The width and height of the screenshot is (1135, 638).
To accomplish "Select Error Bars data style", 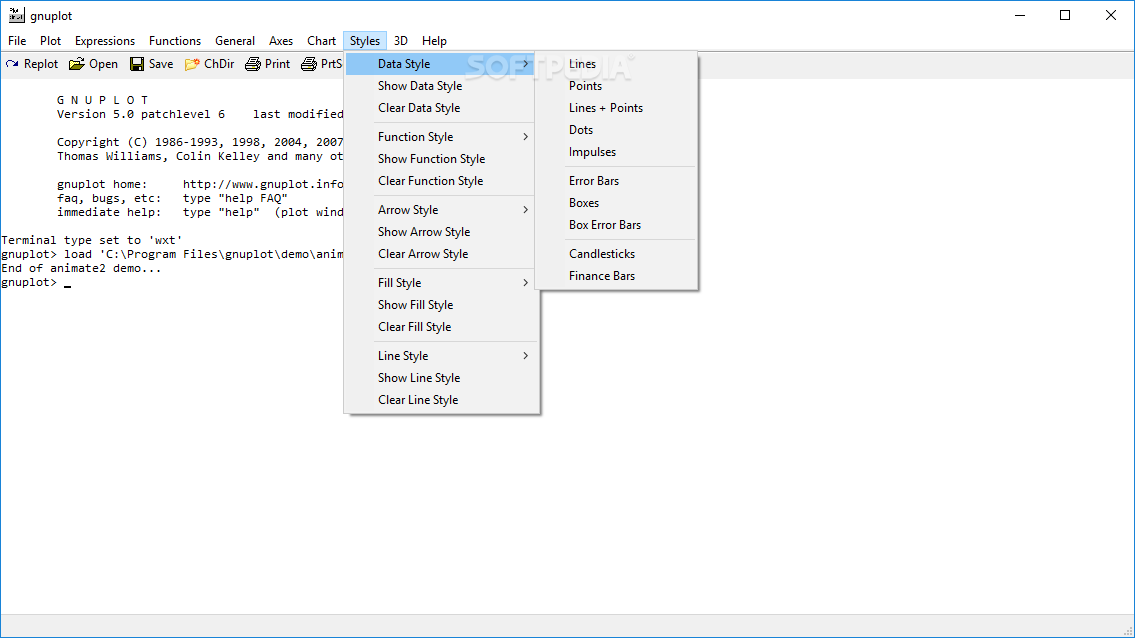I will tap(617, 181).
